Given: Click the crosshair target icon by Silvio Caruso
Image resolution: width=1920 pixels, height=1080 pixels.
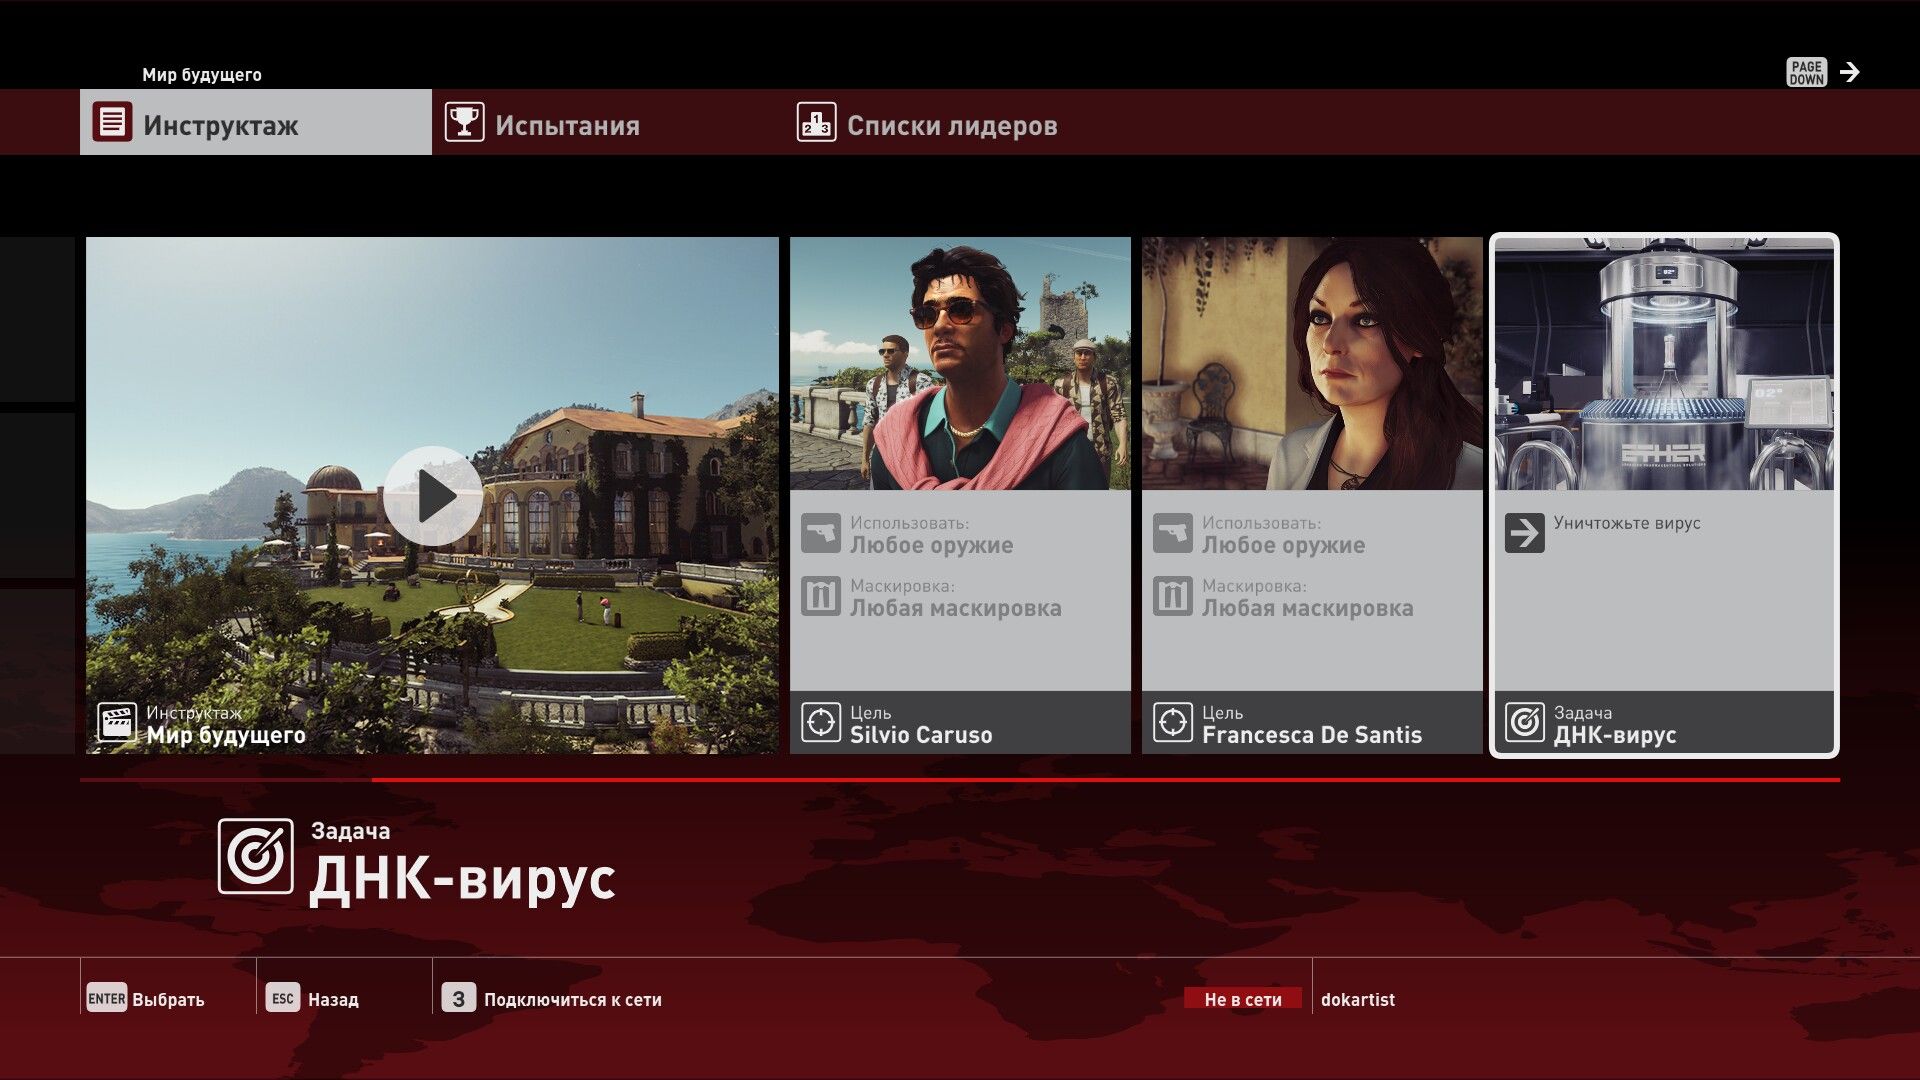Looking at the screenshot, I should pos(821,722).
